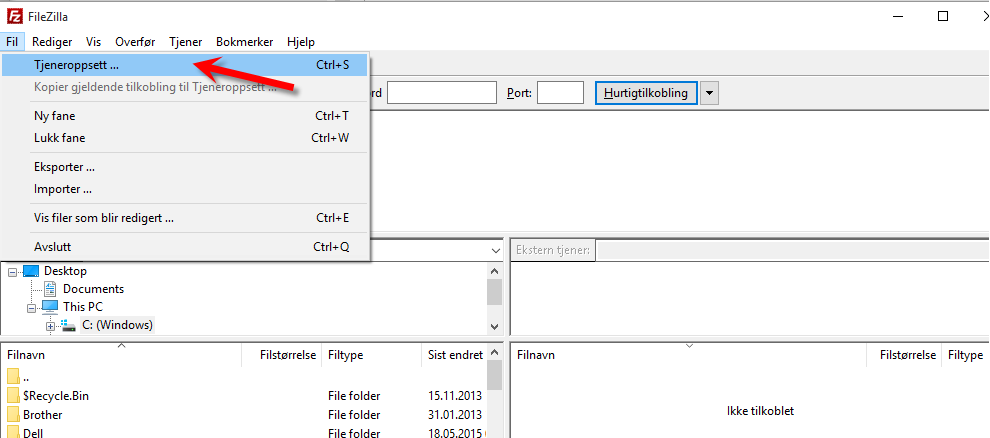Click the parent folder '..' icon
The height and width of the screenshot is (438, 990).
(13, 377)
